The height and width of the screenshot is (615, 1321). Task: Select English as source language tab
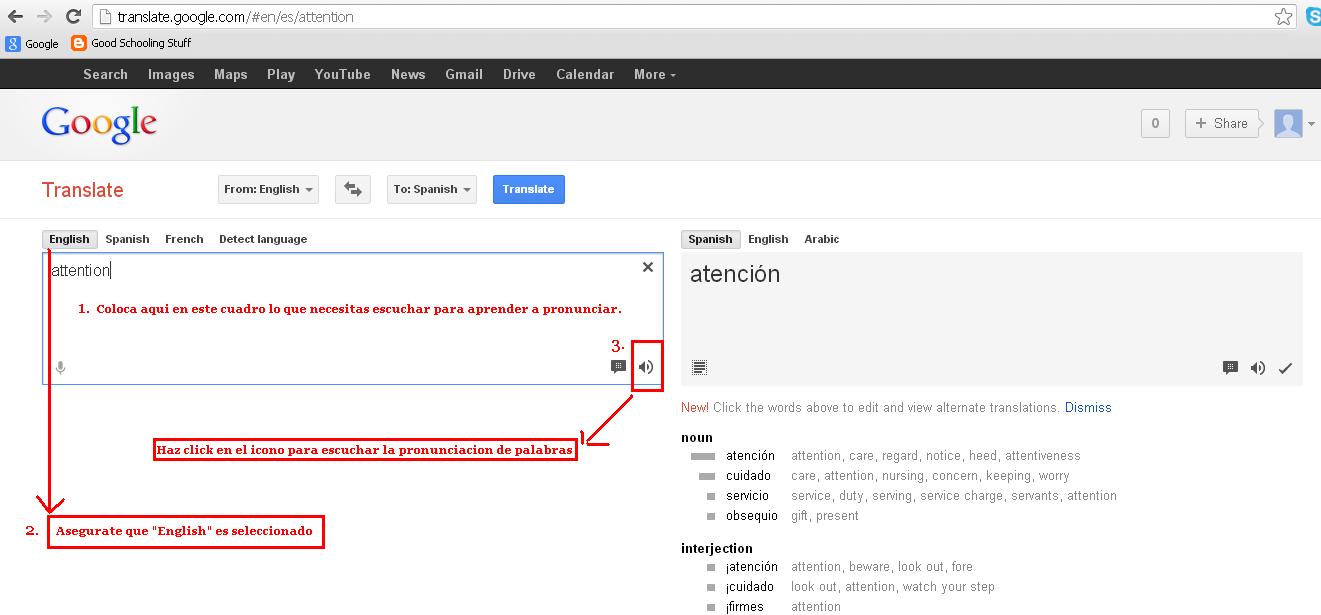coord(69,239)
